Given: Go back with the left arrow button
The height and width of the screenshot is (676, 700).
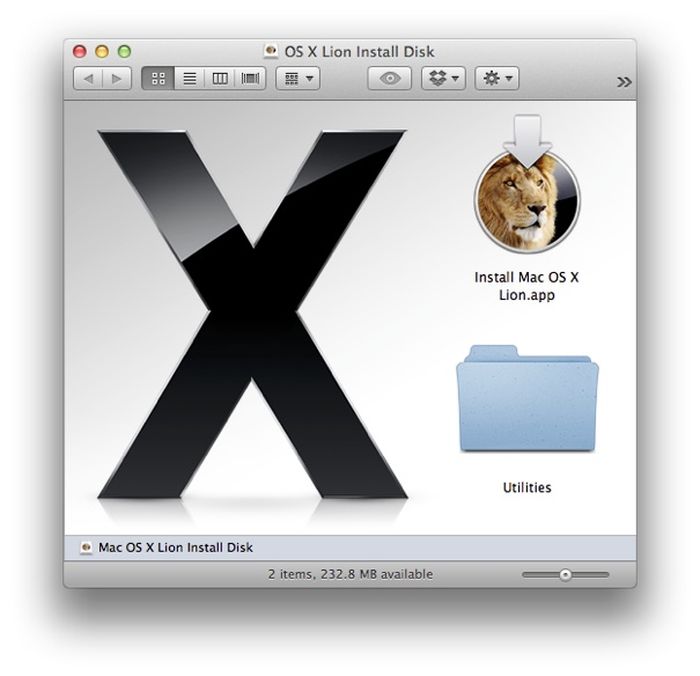Looking at the screenshot, I should coord(88,79).
